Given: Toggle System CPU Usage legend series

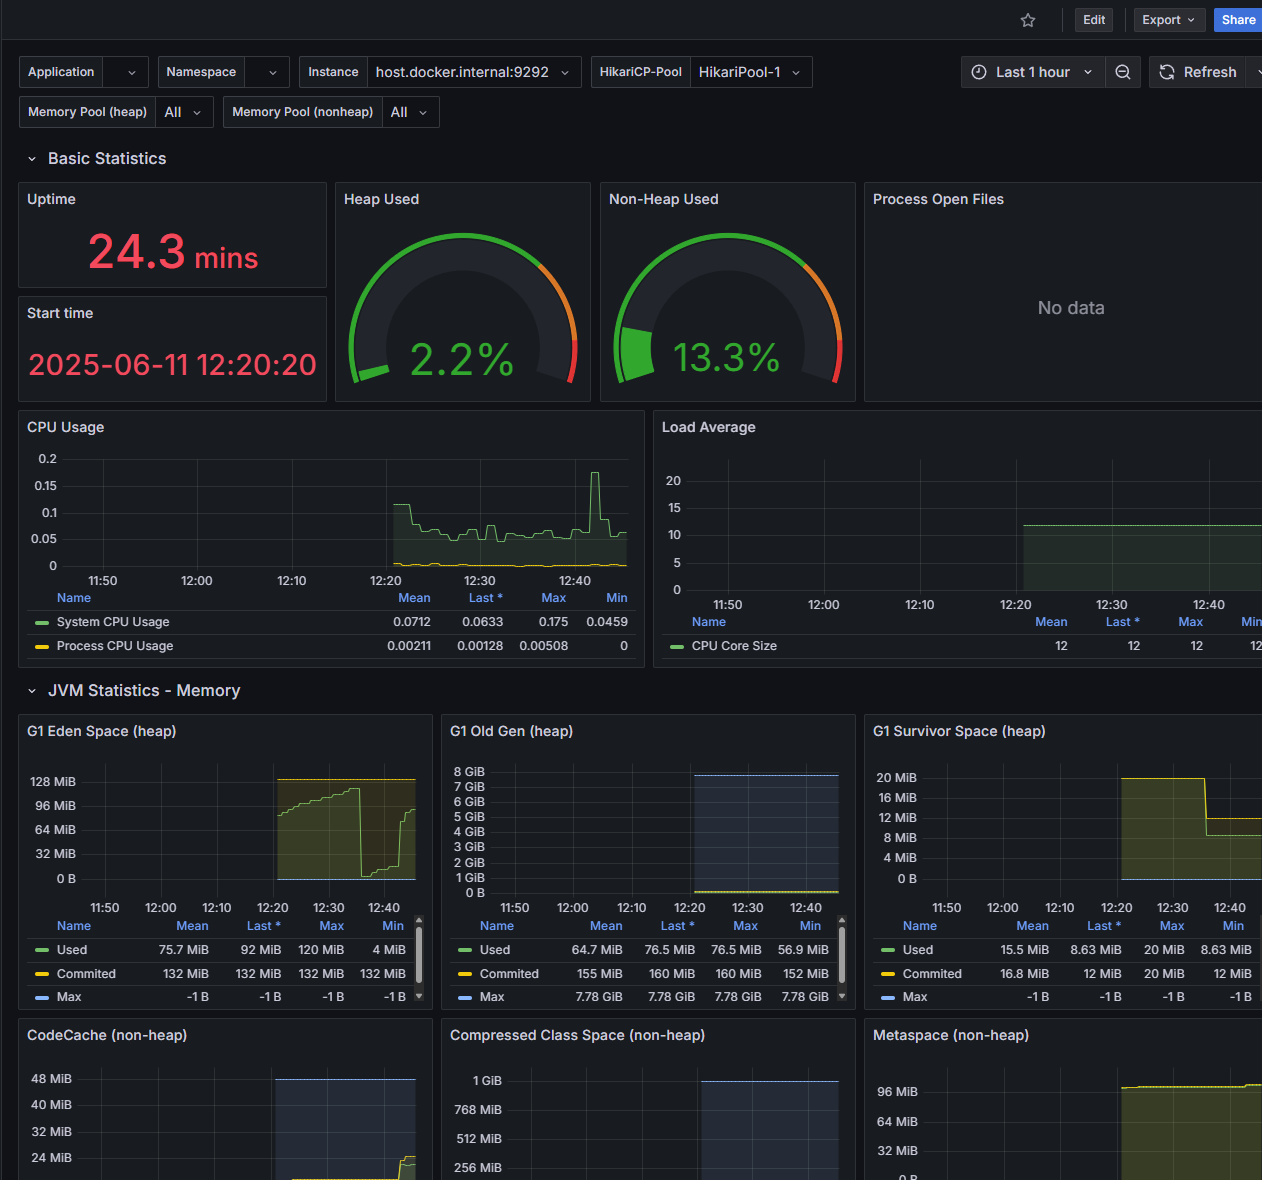Looking at the screenshot, I should click(x=113, y=622).
